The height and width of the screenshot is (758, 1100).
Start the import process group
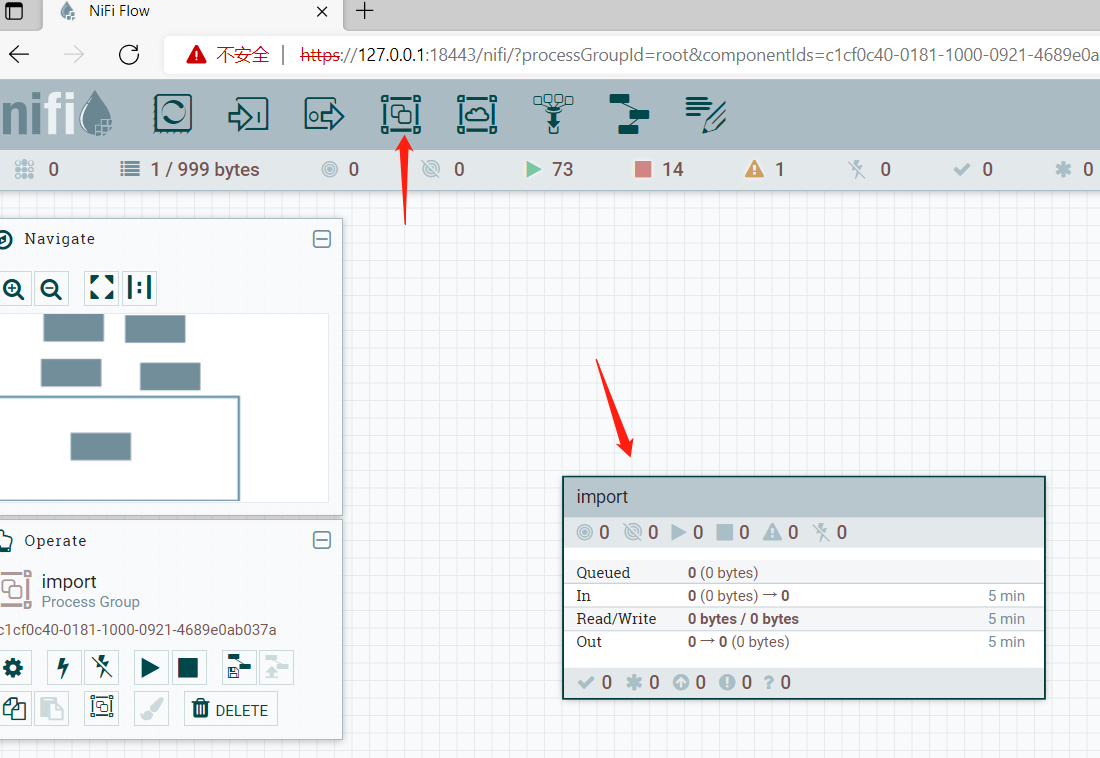pyautogui.click(x=150, y=667)
